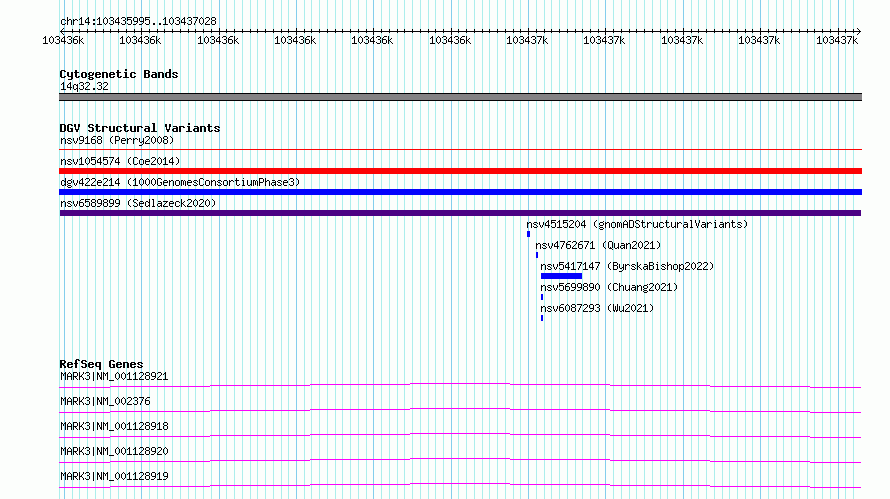
Task: Open variant nsv6087293 (Wu2021) label
Action: tap(597, 308)
